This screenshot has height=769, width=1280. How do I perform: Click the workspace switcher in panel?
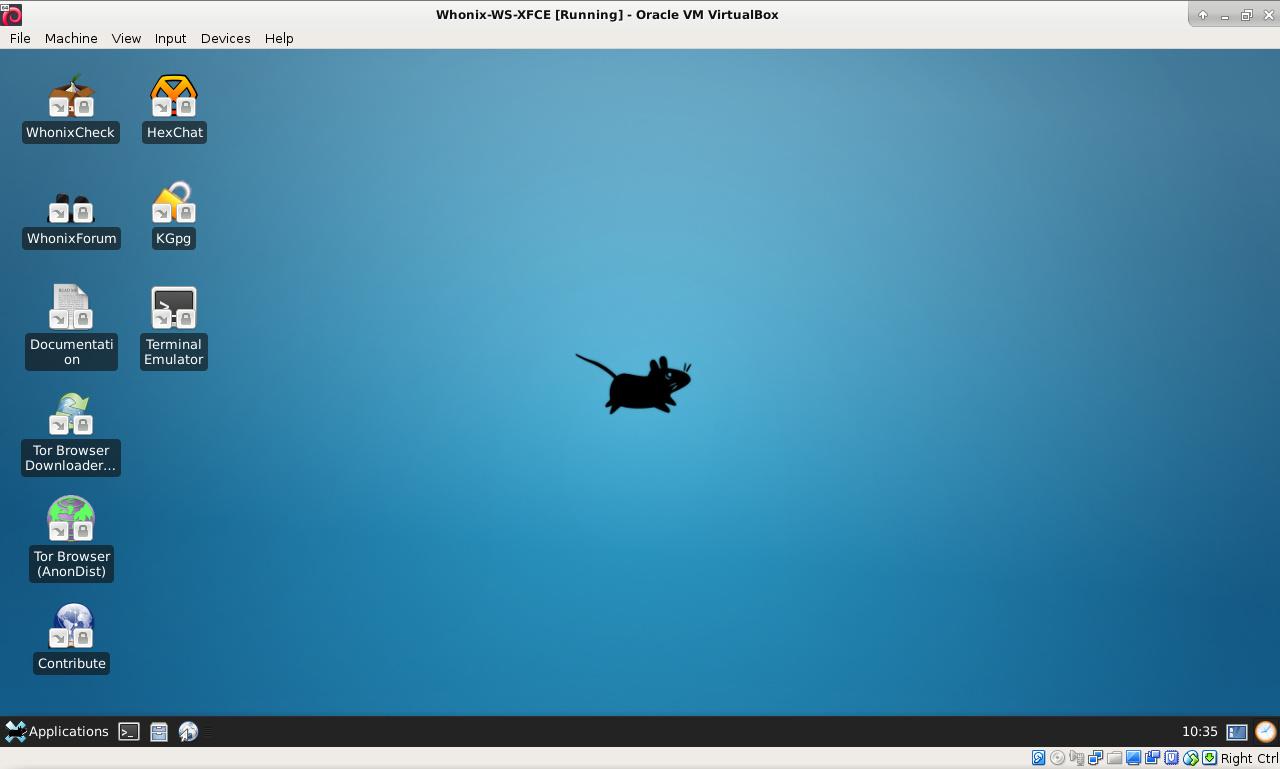pos(1237,732)
